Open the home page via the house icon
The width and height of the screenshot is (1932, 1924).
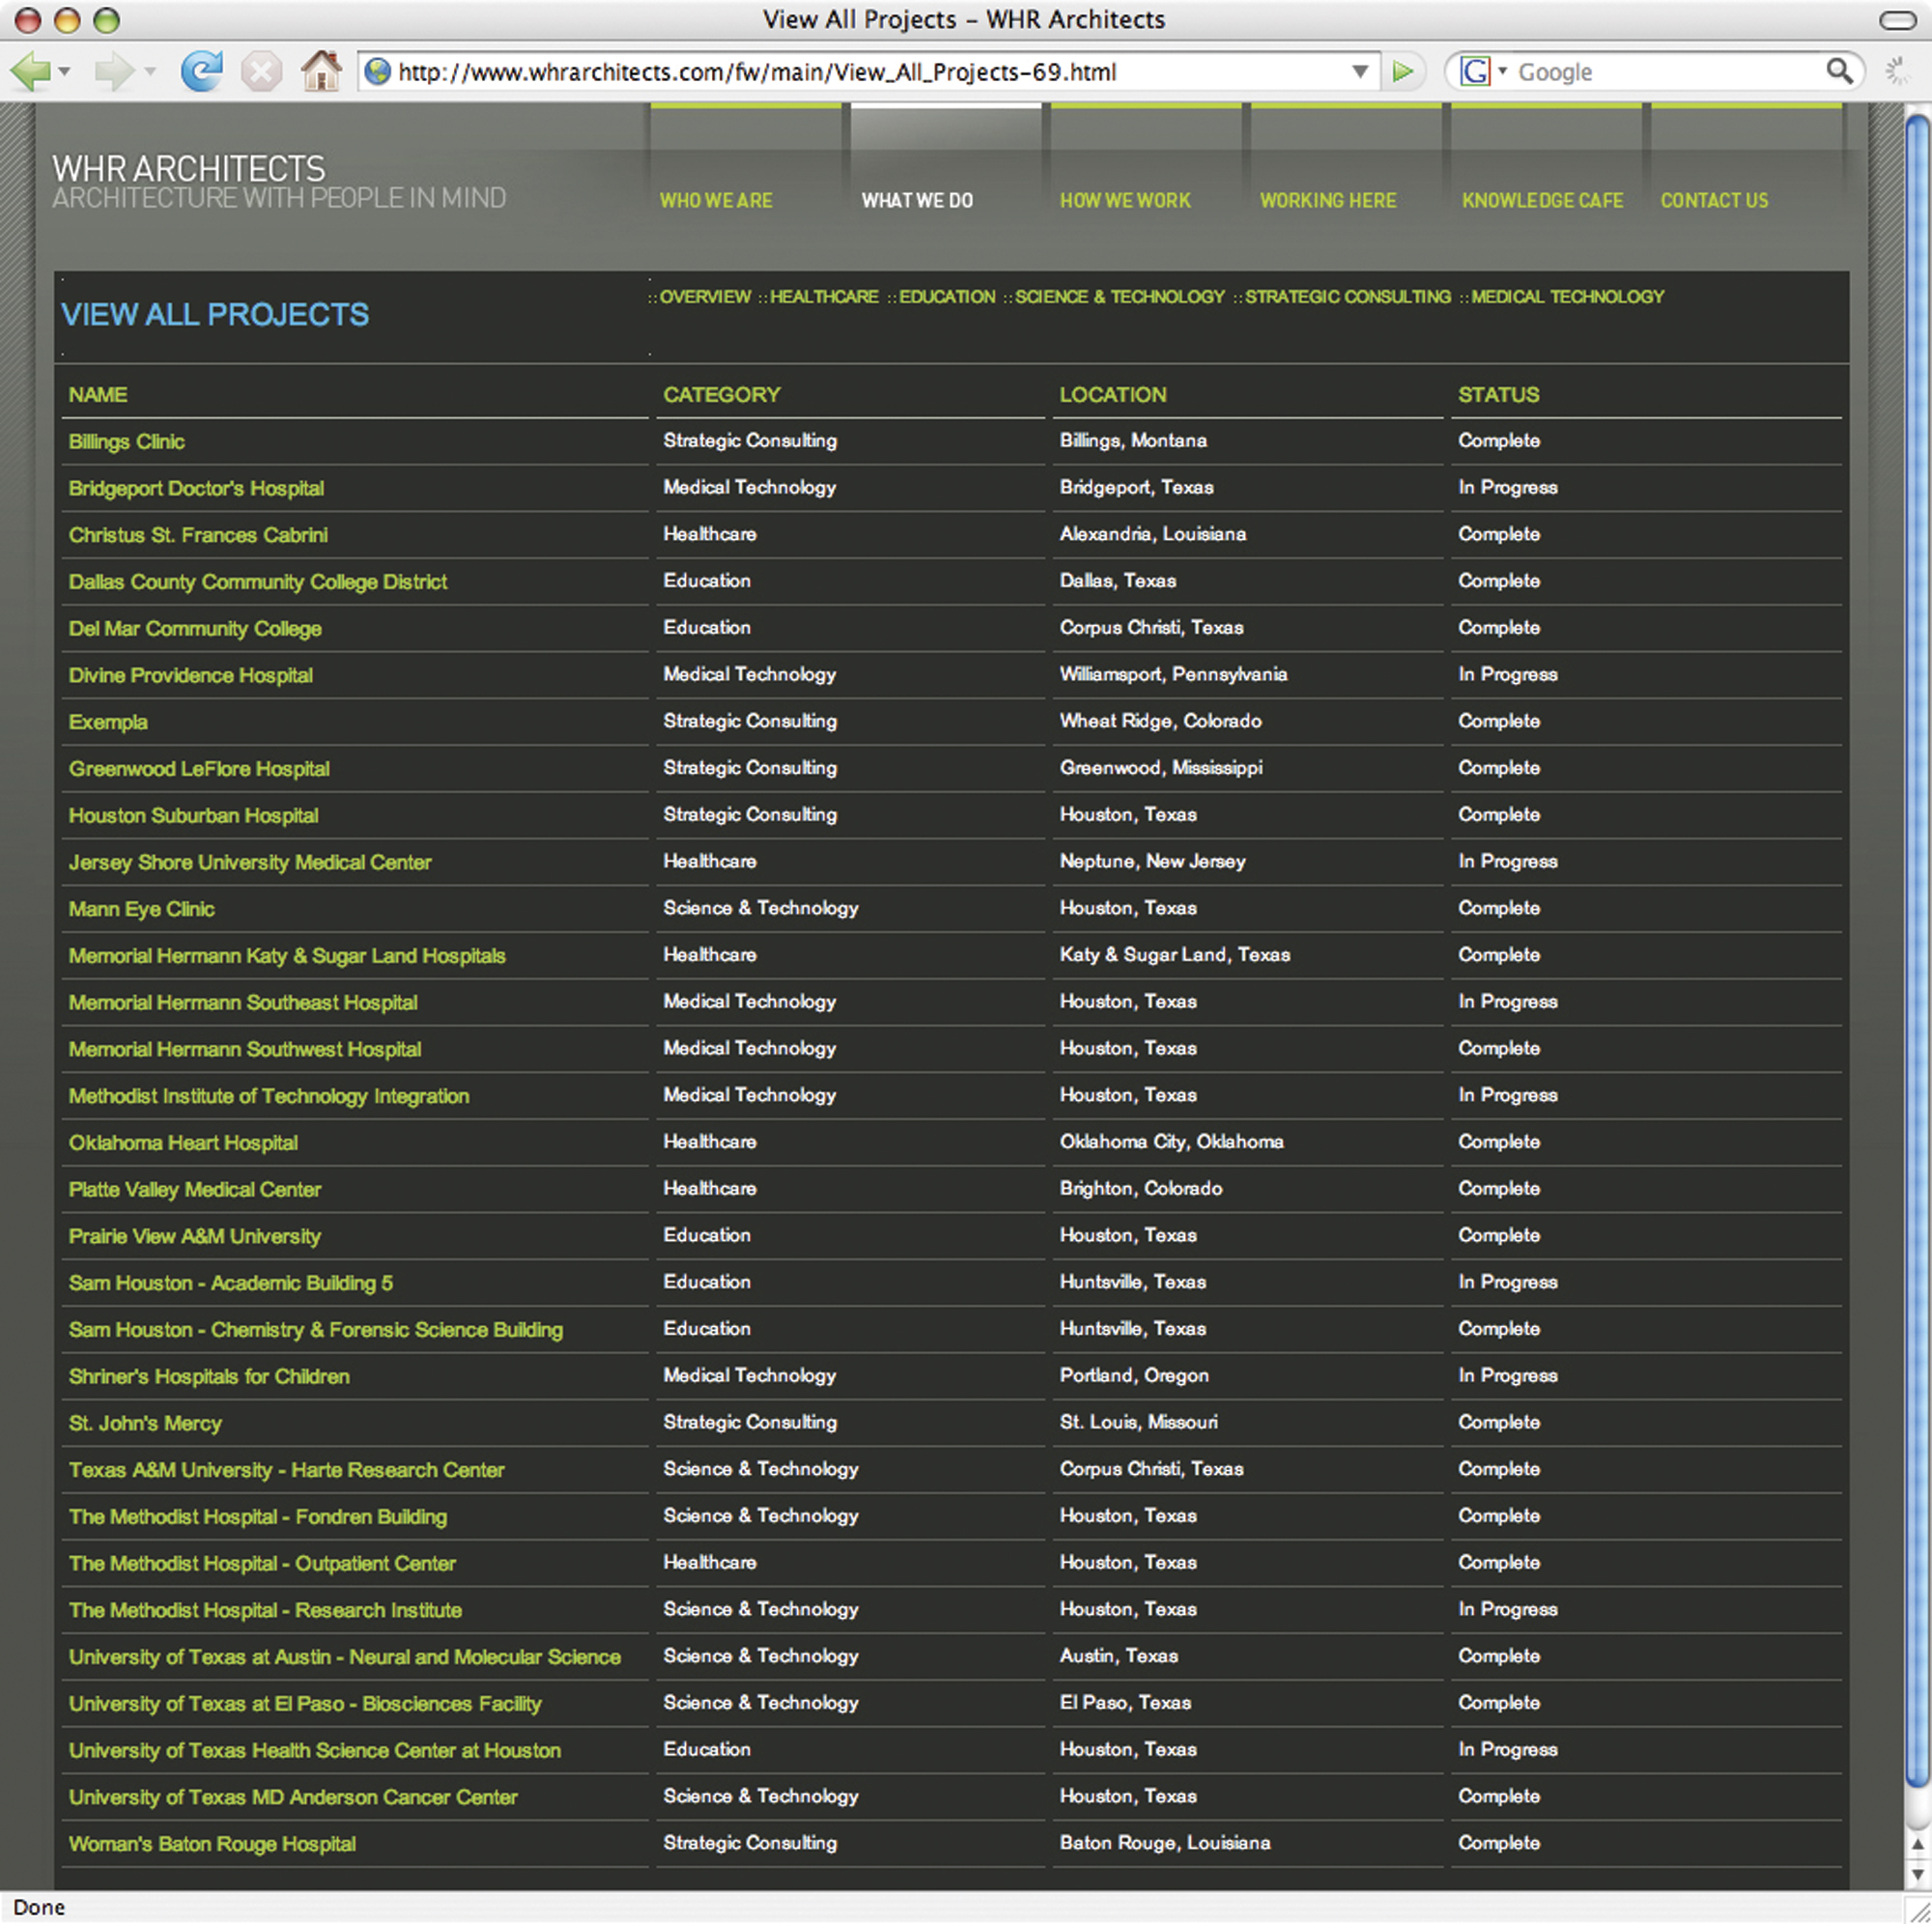tap(322, 71)
